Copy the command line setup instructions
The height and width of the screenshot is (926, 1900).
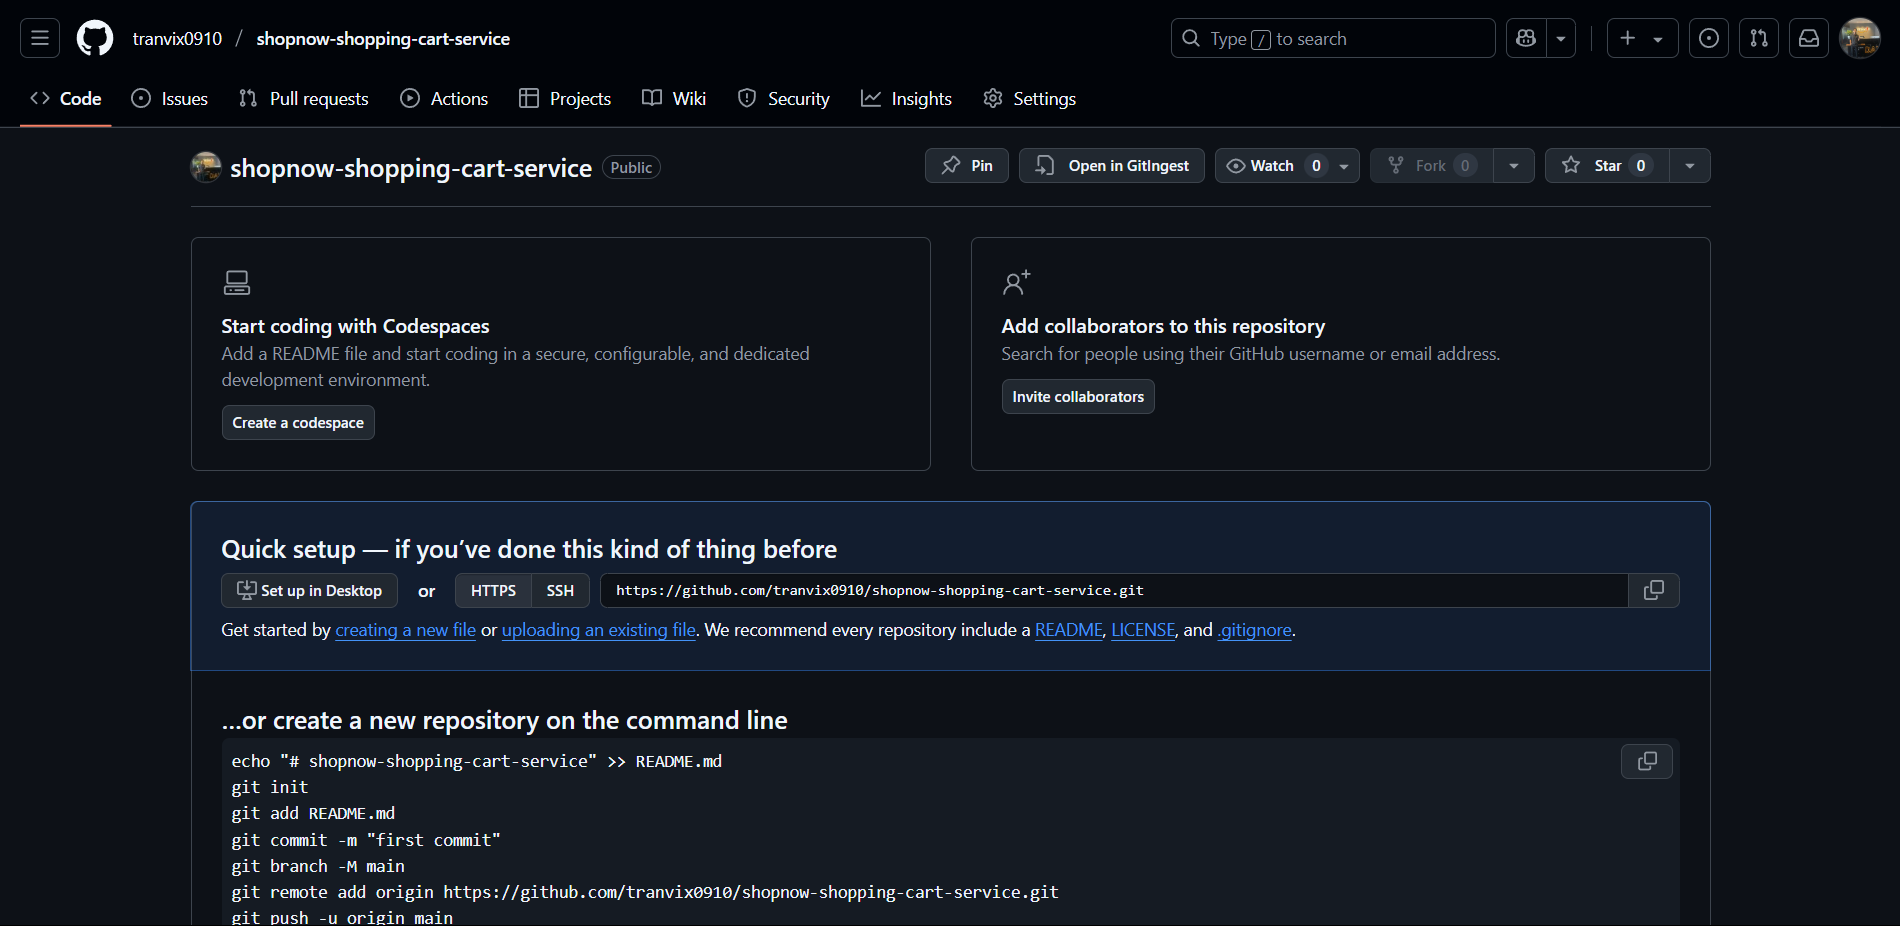(x=1645, y=761)
